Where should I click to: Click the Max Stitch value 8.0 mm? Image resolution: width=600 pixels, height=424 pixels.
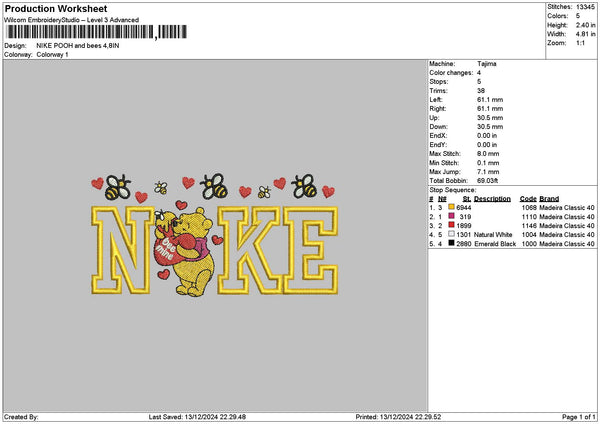coord(488,154)
